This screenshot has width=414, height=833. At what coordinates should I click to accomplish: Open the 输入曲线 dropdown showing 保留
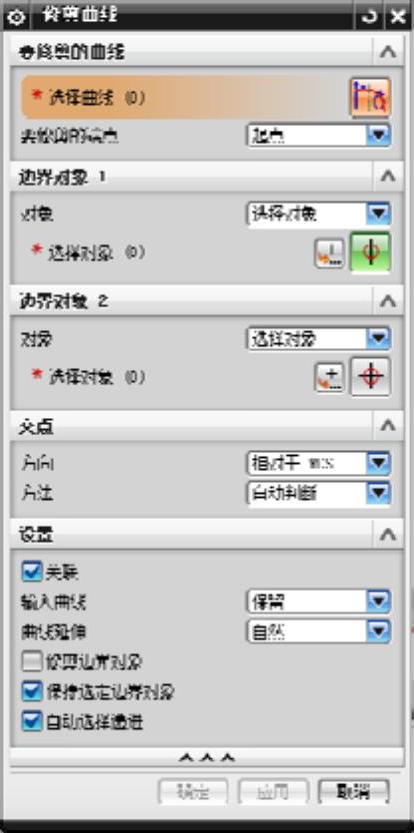(319, 601)
